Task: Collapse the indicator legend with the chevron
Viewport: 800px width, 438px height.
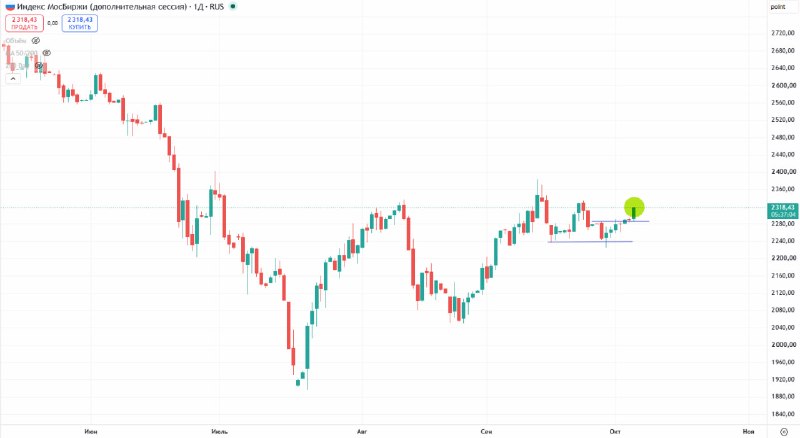Action: 13,78
